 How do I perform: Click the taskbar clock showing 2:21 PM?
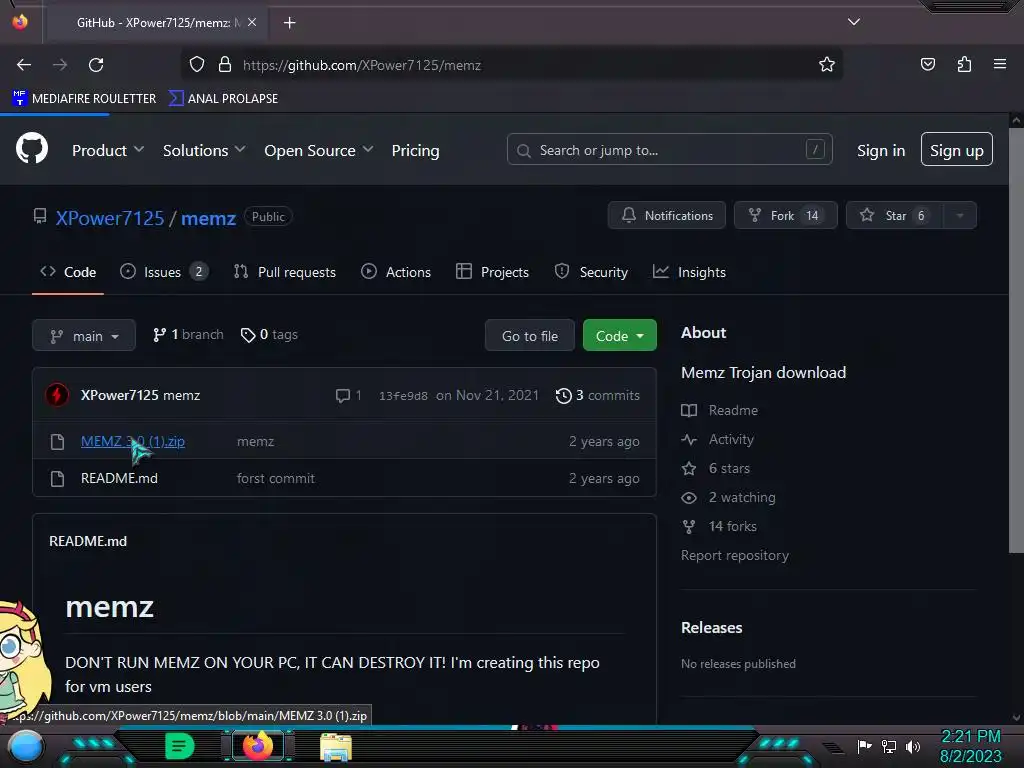pyautogui.click(x=970, y=746)
